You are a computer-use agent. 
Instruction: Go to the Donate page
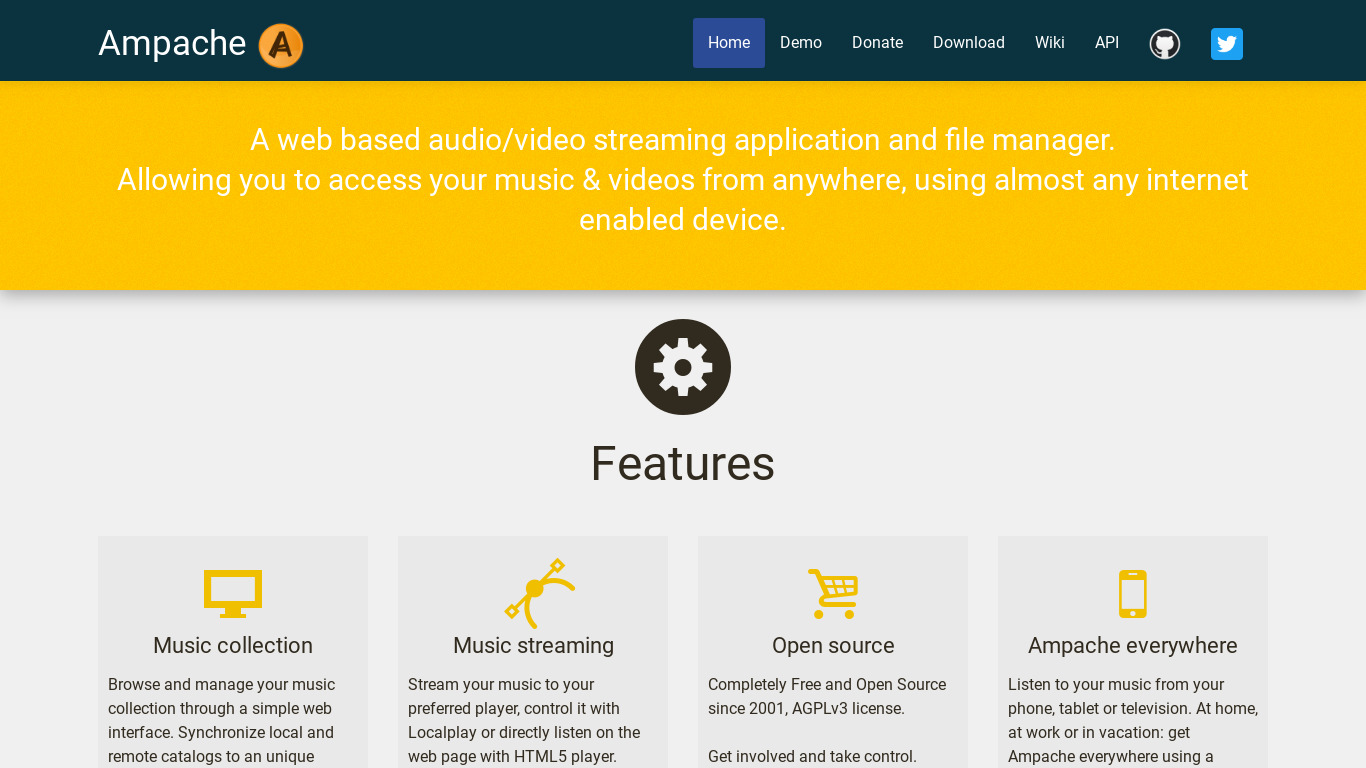(877, 43)
